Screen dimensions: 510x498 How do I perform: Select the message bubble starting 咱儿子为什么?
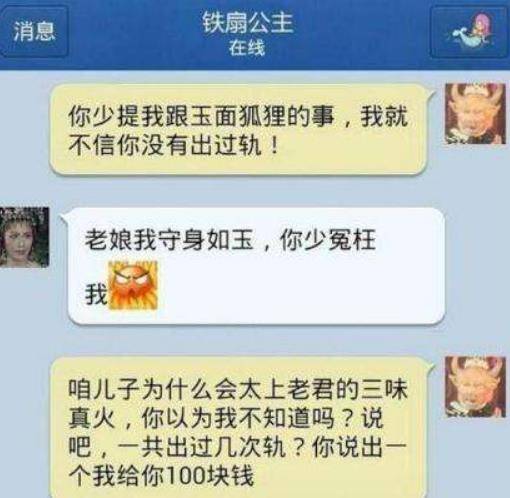[x=239, y=427]
